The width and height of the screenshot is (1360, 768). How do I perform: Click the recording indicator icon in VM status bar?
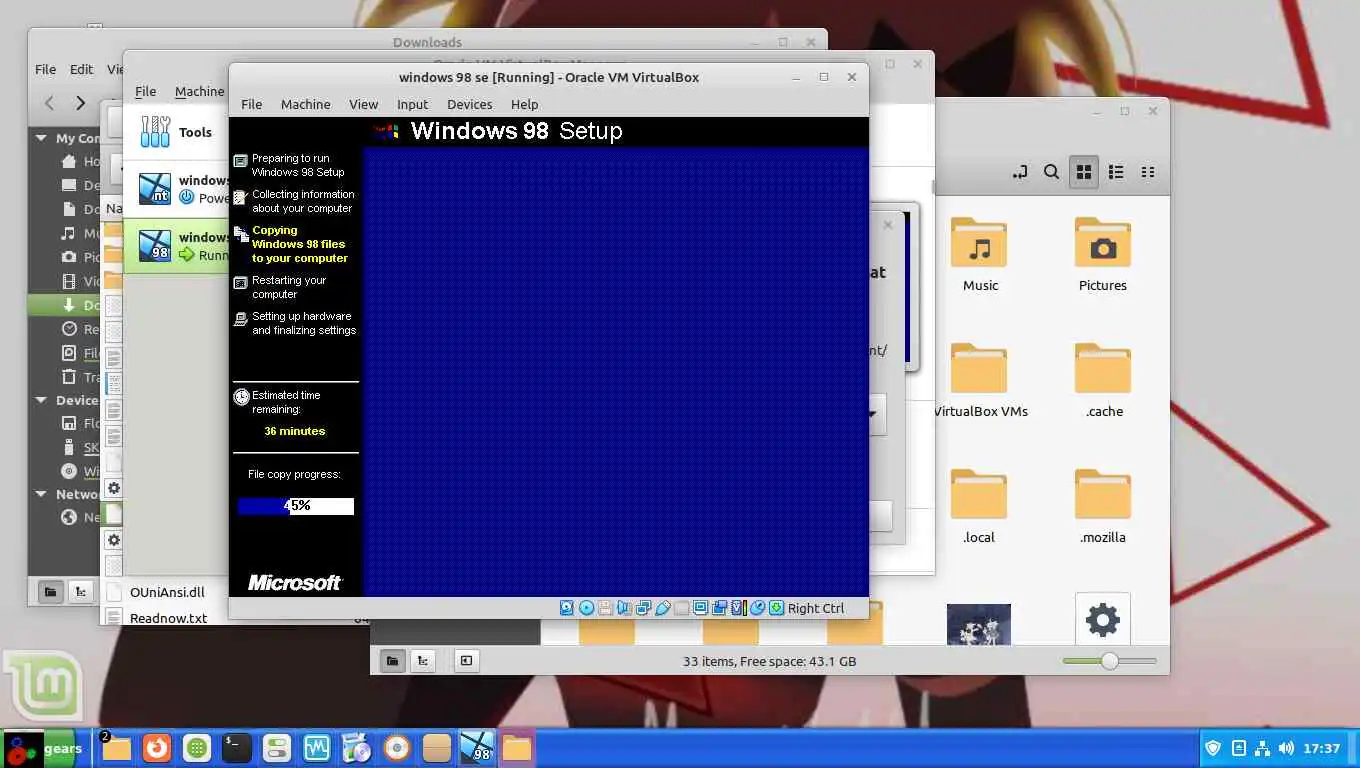click(x=719, y=608)
